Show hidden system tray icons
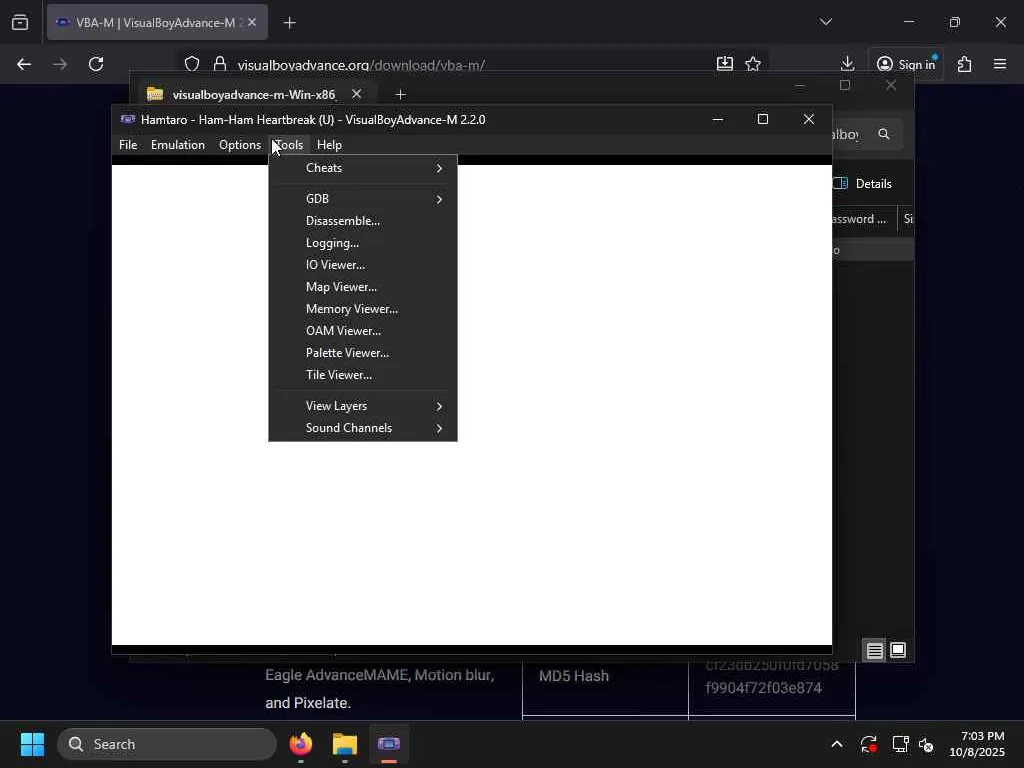Screen dimensions: 1024x768 pyautogui.click(x=837, y=744)
